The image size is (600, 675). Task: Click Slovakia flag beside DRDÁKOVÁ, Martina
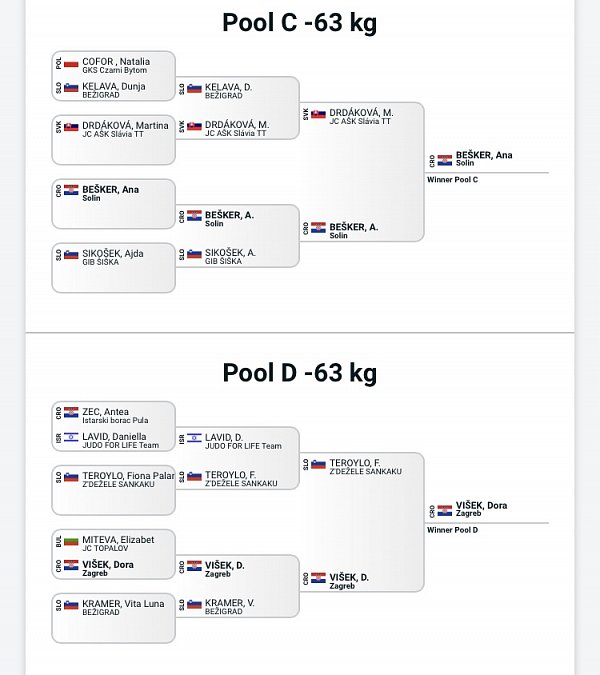(71, 127)
